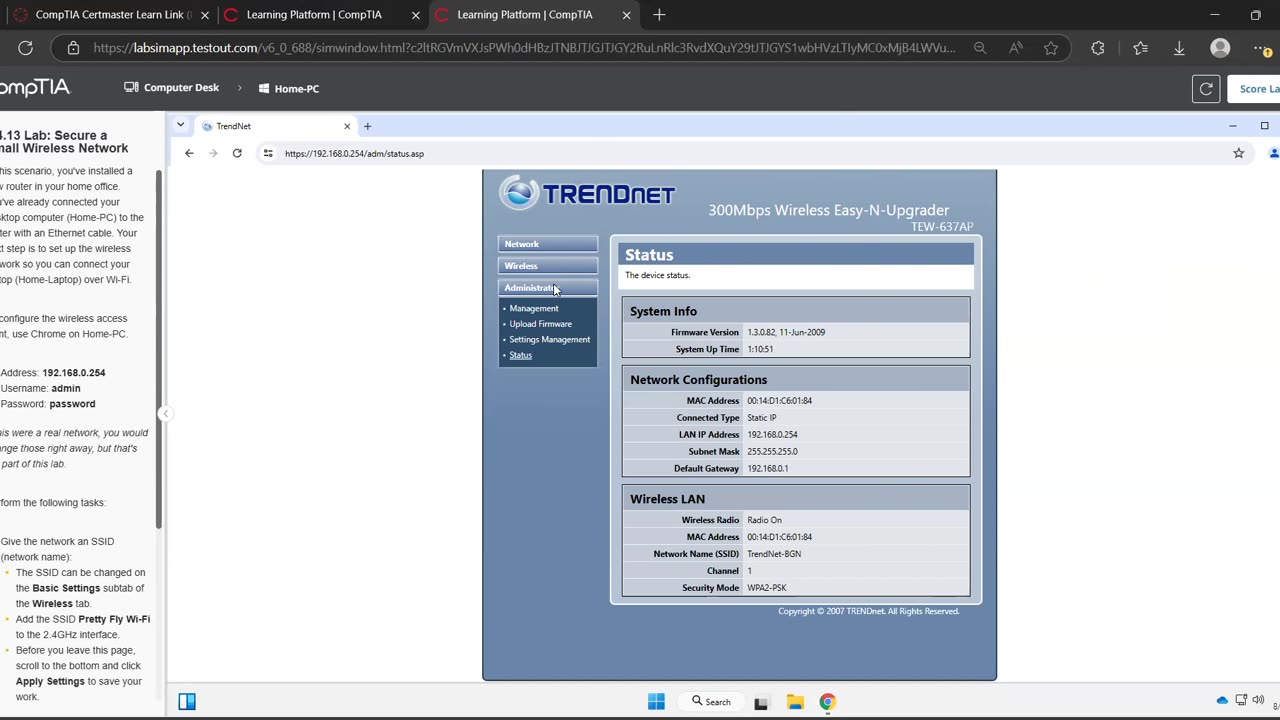Click the lab instructions panel scrollbar
This screenshot has height=720, width=1280.
tap(158, 348)
